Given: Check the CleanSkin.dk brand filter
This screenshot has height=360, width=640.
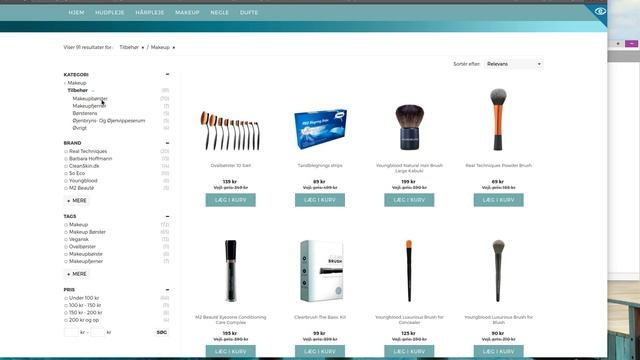Looking at the screenshot, I should pyautogui.click(x=66, y=166).
